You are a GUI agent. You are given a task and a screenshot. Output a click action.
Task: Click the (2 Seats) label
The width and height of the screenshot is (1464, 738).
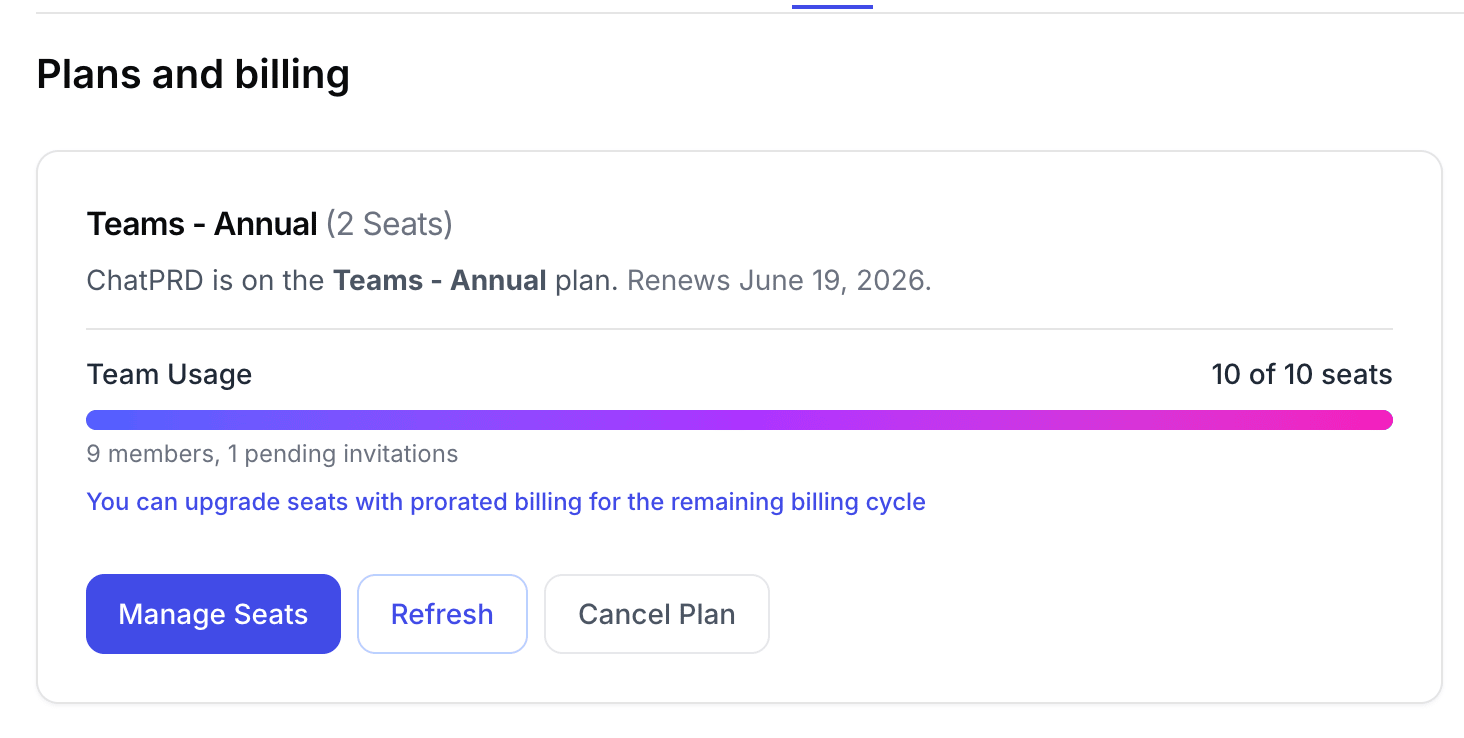coord(389,224)
